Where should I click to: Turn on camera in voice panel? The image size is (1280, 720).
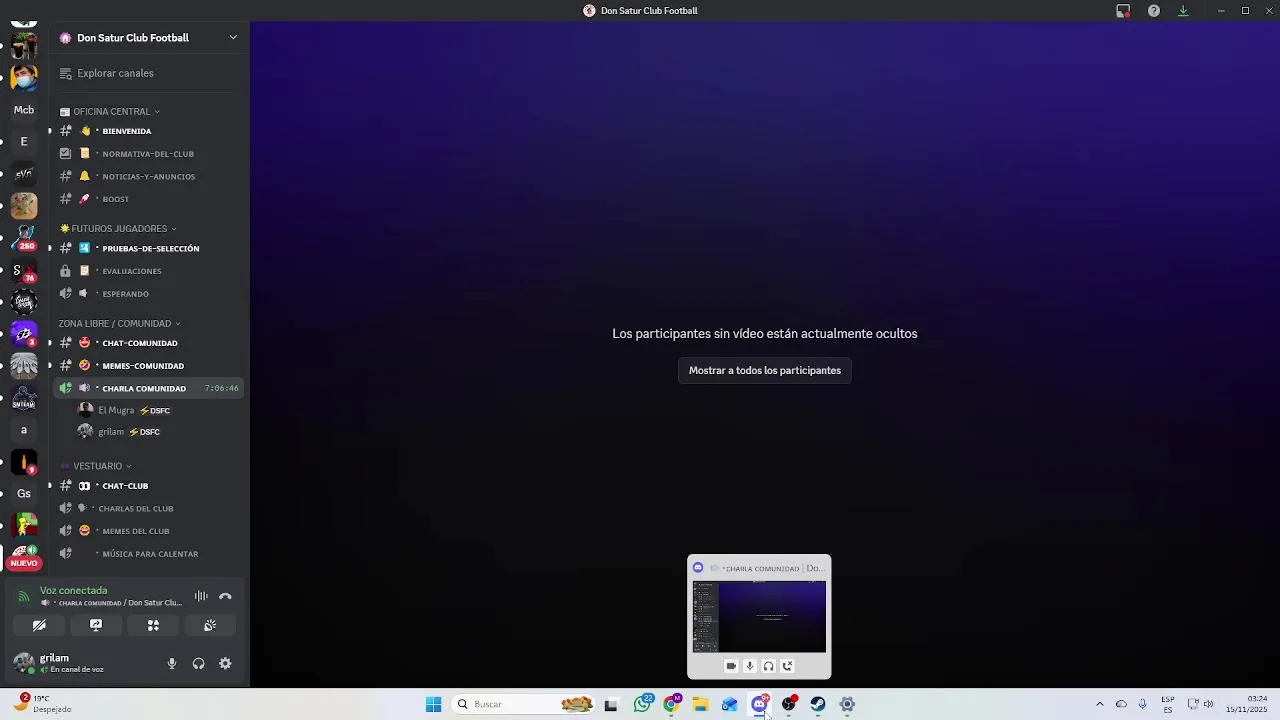pyautogui.click(x=39, y=625)
